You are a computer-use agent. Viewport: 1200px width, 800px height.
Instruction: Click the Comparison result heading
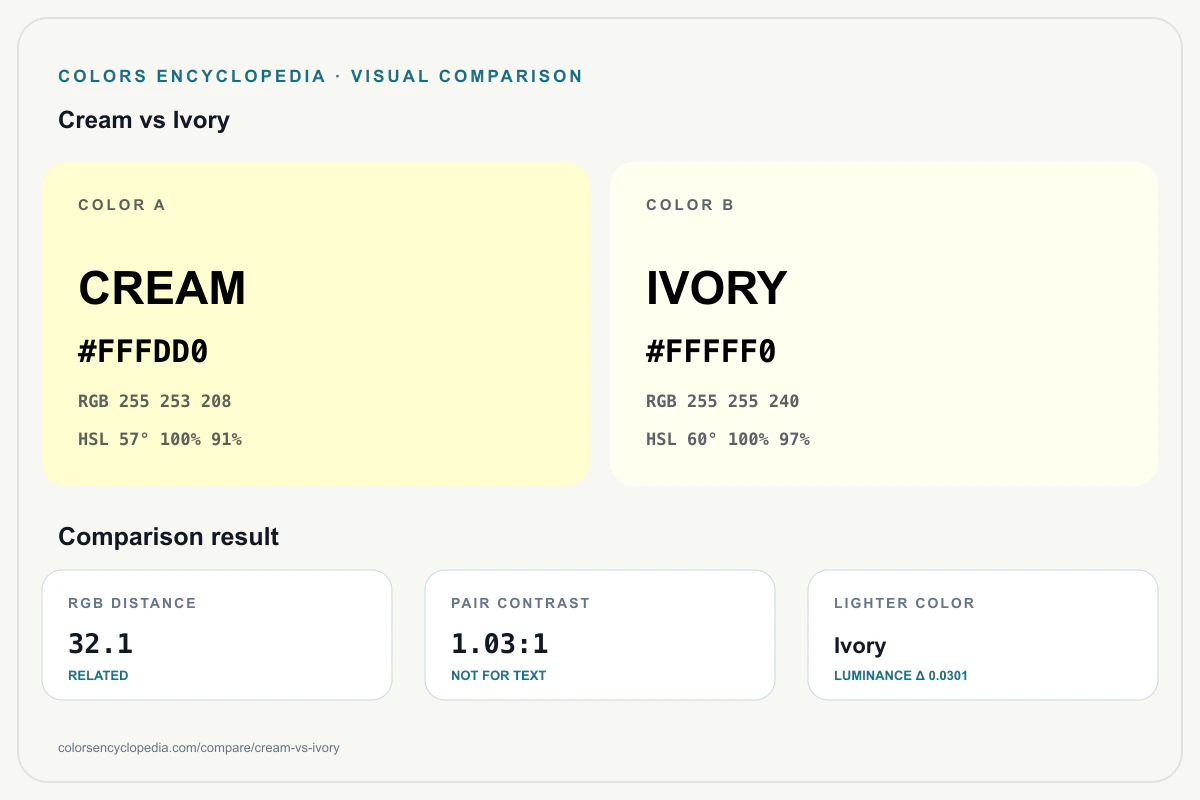[x=169, y=537]
